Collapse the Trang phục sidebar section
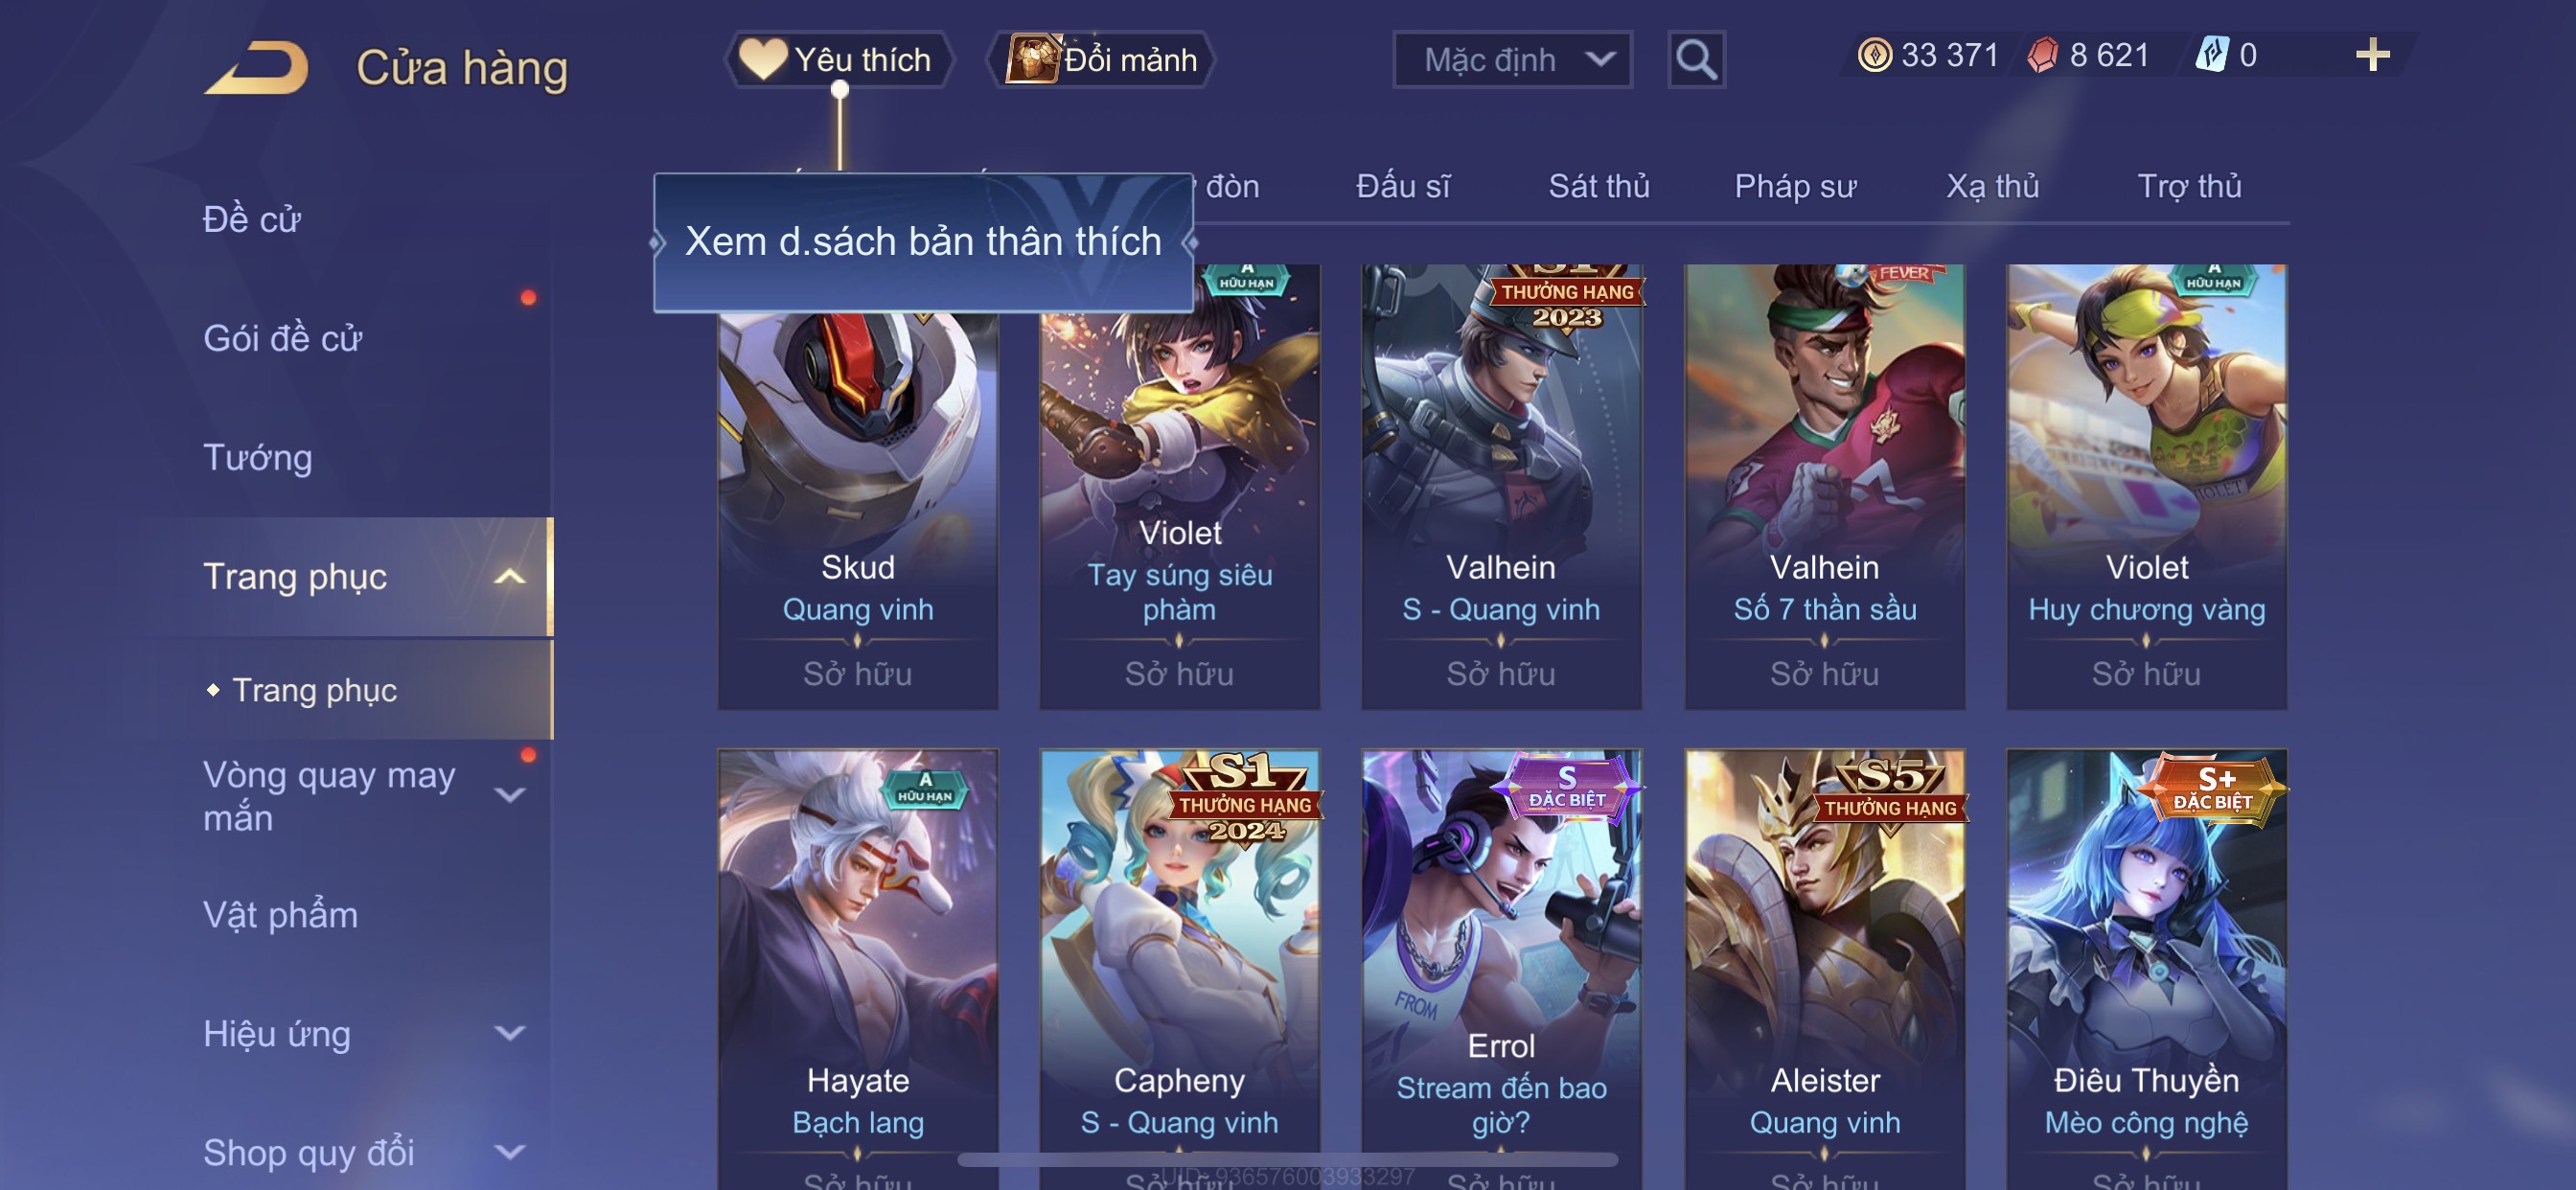The image size is (2576, 1190). coord(510,576)
